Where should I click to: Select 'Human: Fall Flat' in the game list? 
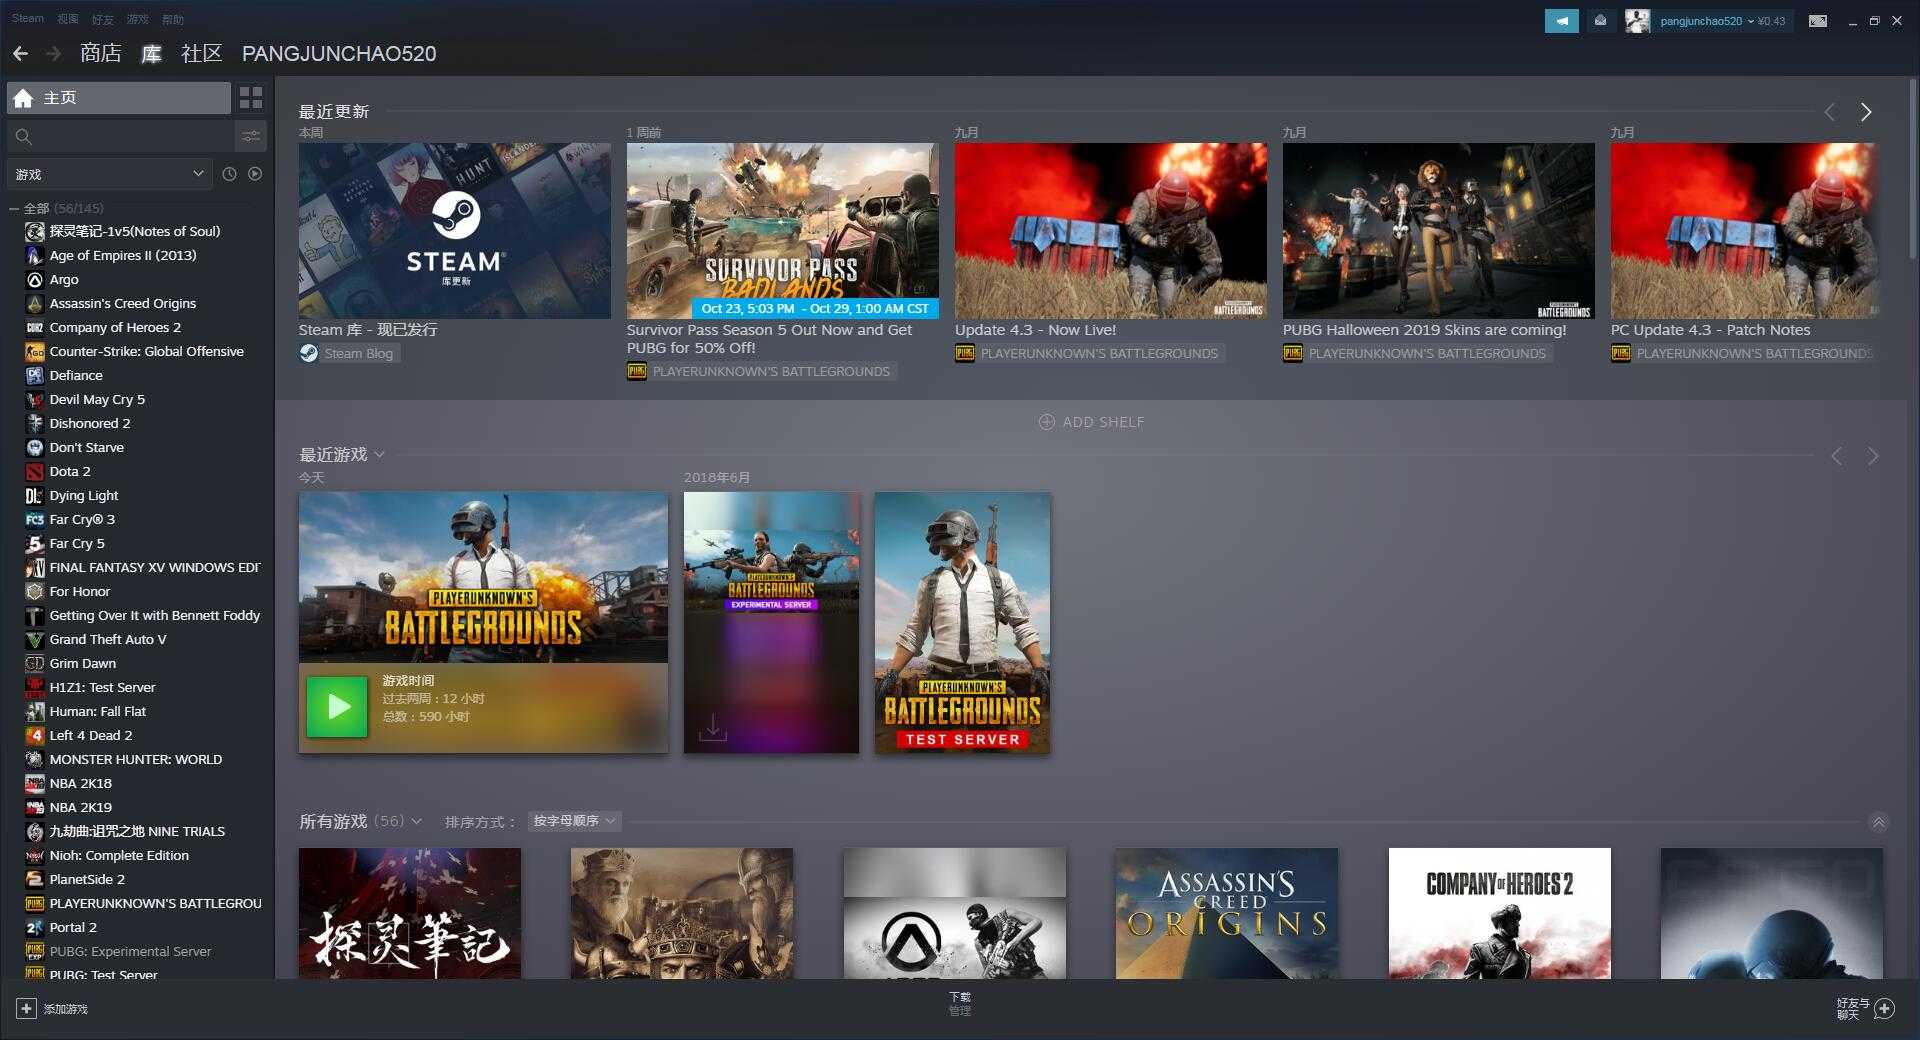[x=98, y=712]
